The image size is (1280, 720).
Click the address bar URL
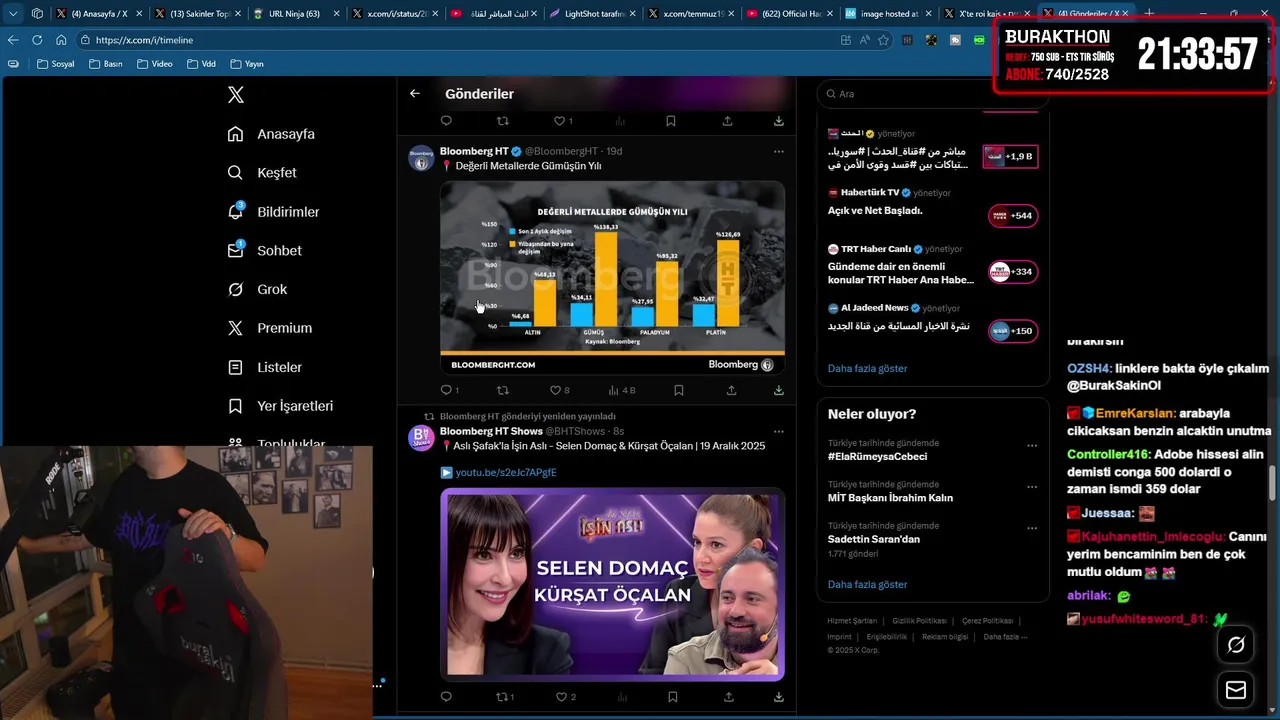coord(144,40)
